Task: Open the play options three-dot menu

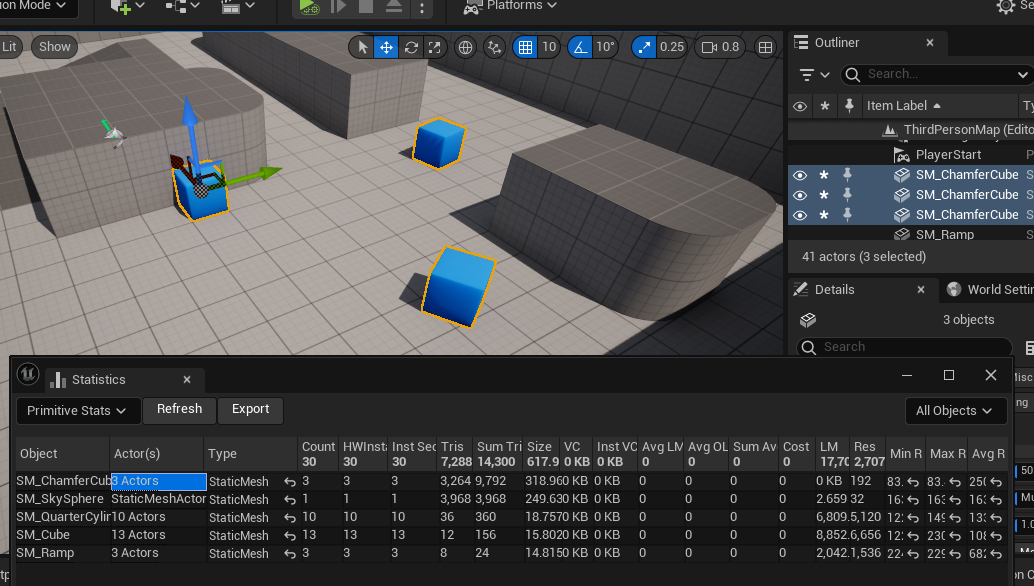Action: 422,8
